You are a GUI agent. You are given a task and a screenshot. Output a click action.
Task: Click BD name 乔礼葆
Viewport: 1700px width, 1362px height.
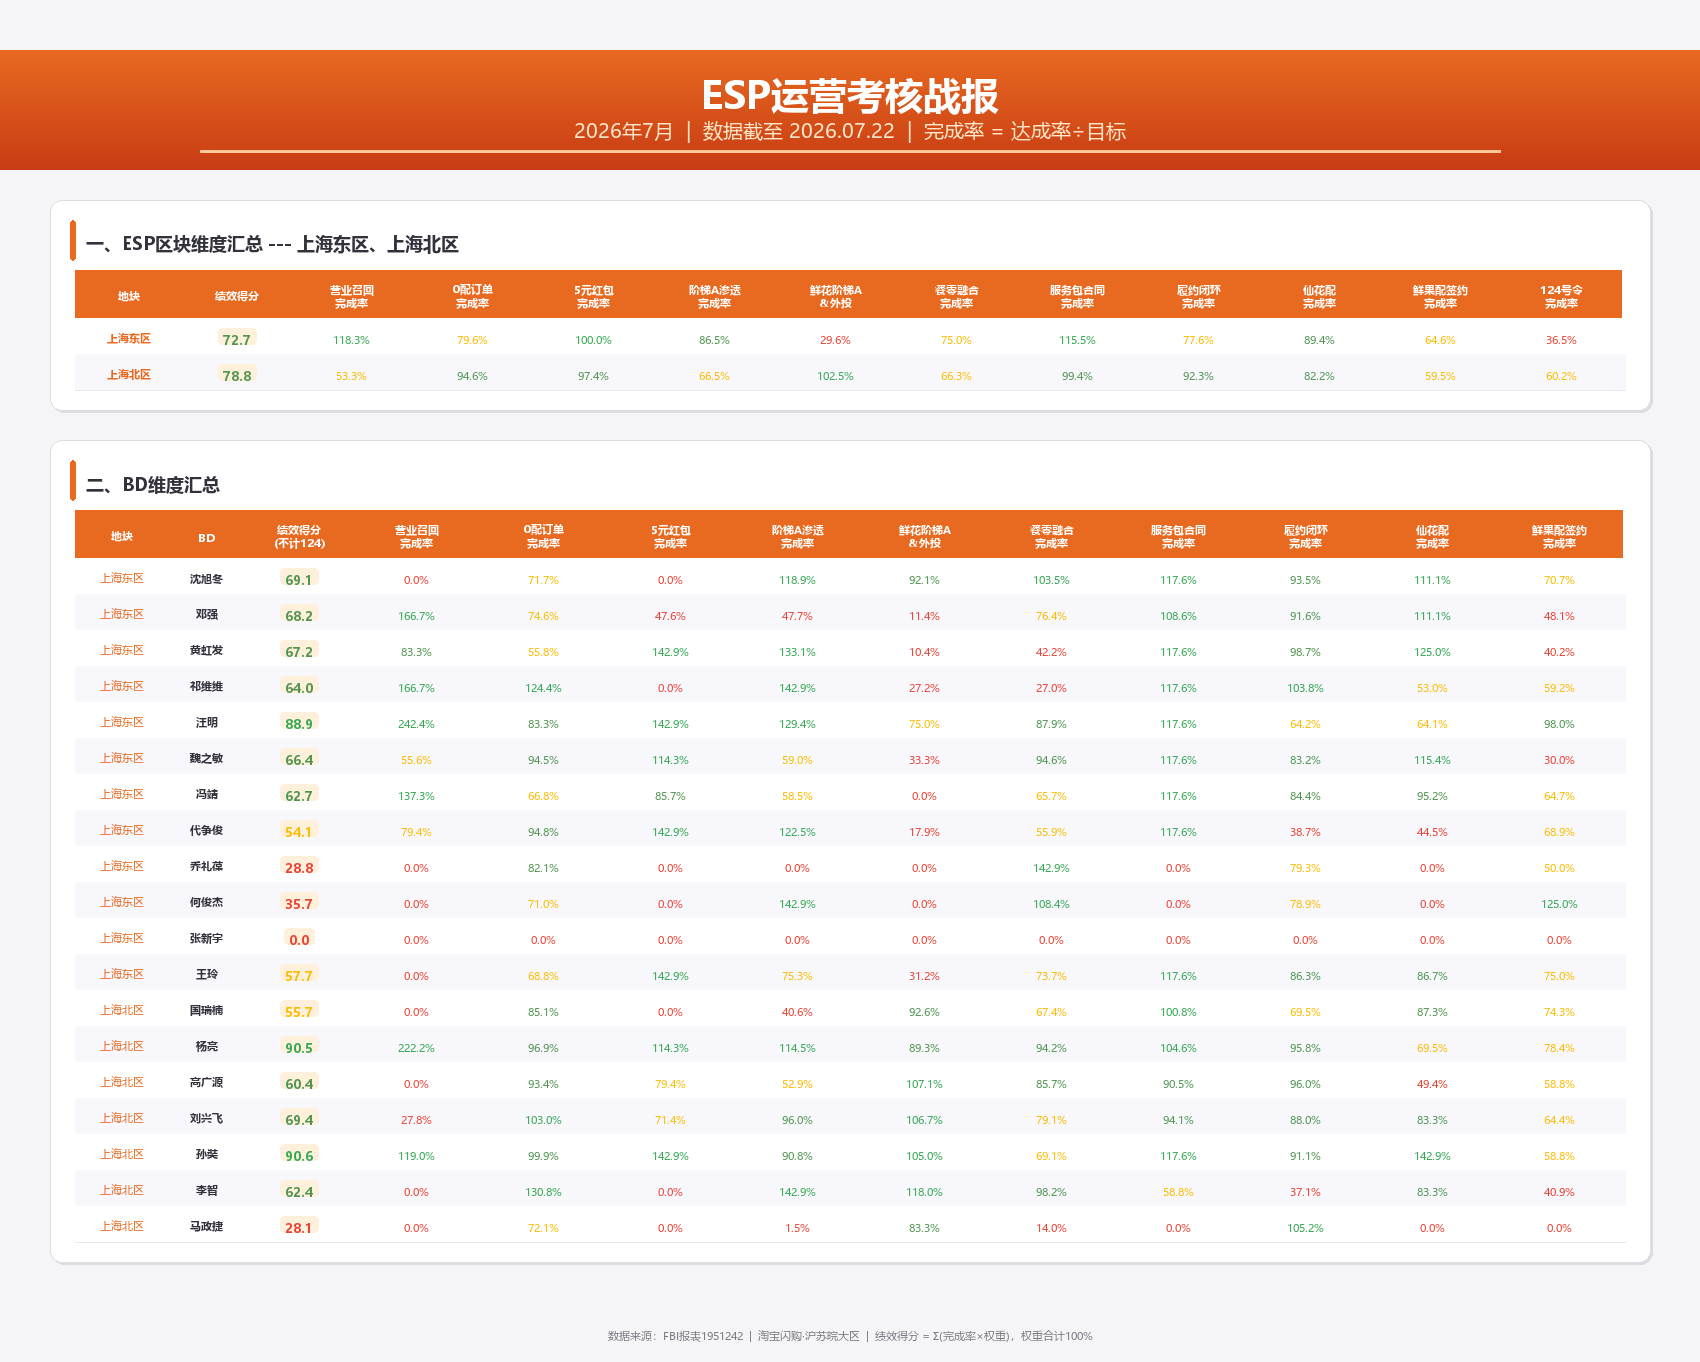point(207,867)
